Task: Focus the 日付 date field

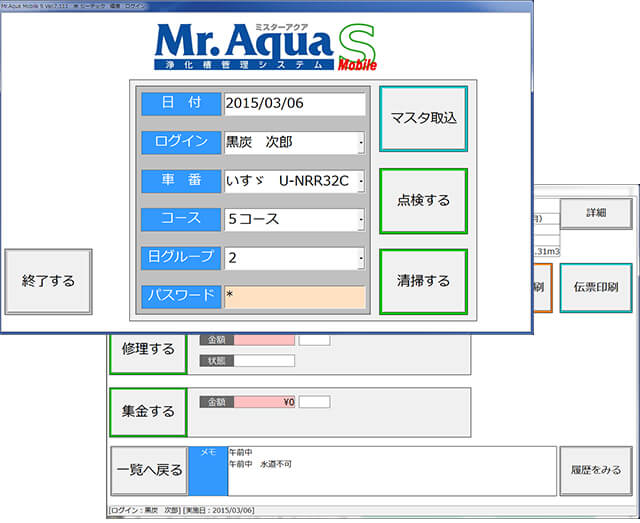Action: point(294,104)
